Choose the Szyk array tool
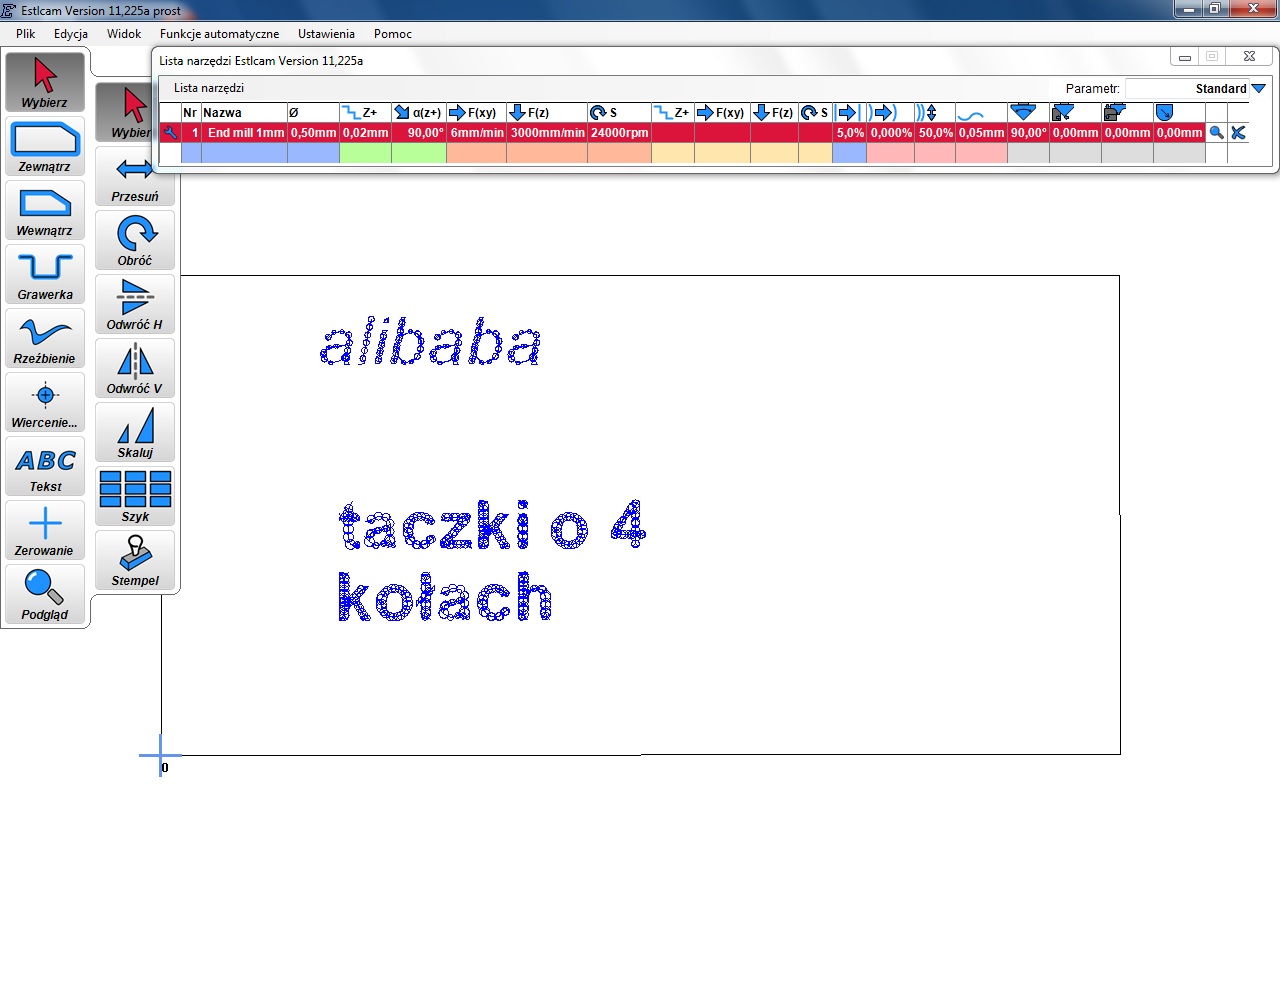 click(x=135, y=496)
